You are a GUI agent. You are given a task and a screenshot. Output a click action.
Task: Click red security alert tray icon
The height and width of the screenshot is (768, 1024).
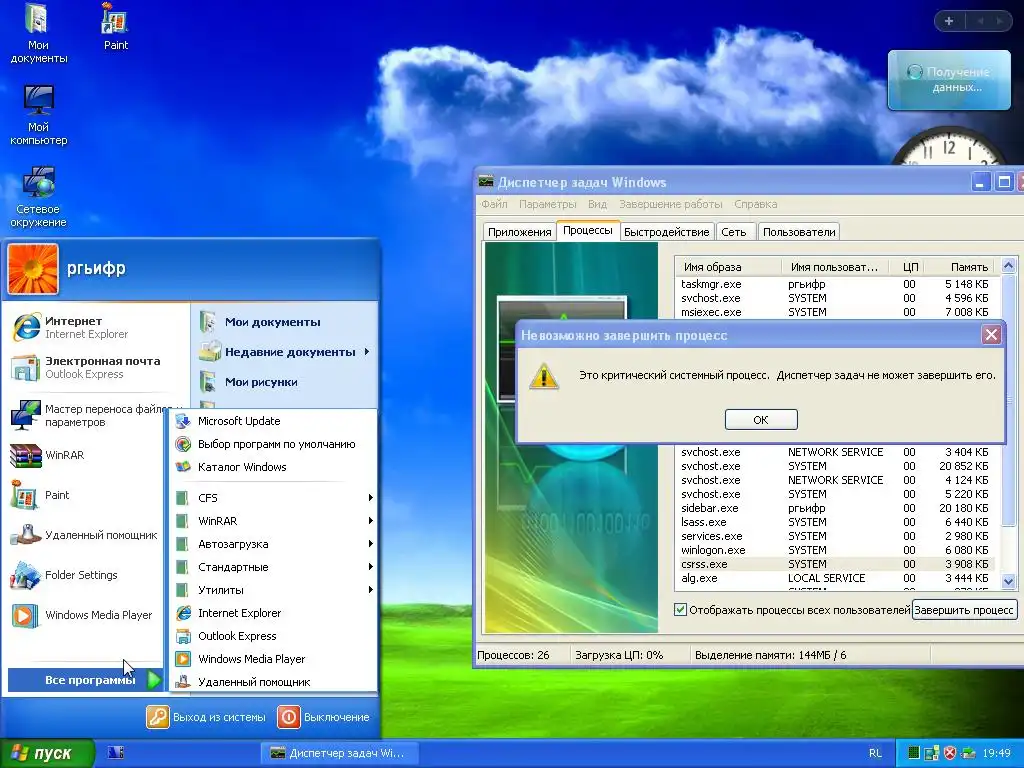point(950,753)
